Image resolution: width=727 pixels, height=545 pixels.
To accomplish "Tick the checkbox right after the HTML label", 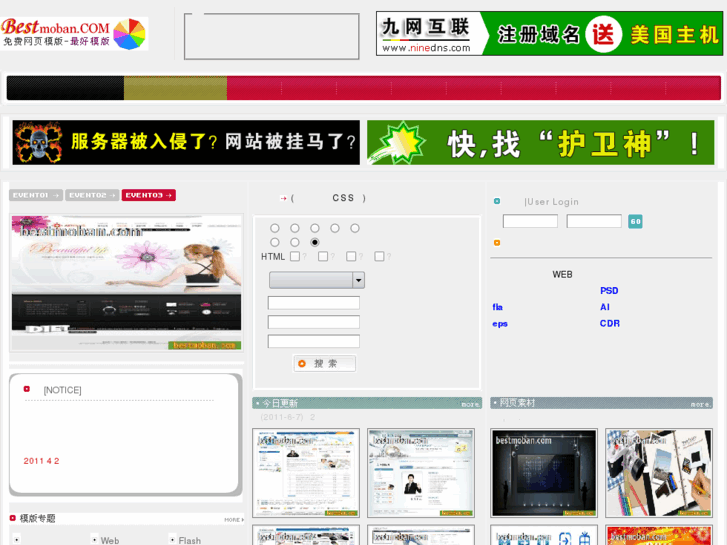I will 295,256.
